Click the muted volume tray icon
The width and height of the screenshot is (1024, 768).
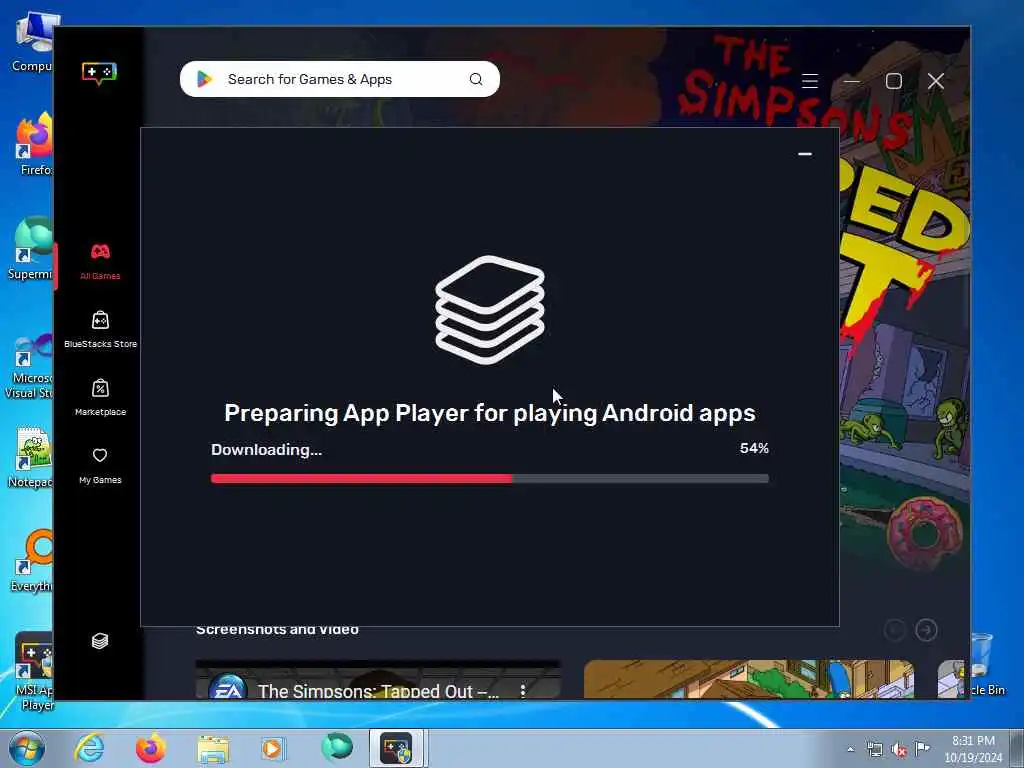pos(899,750)
